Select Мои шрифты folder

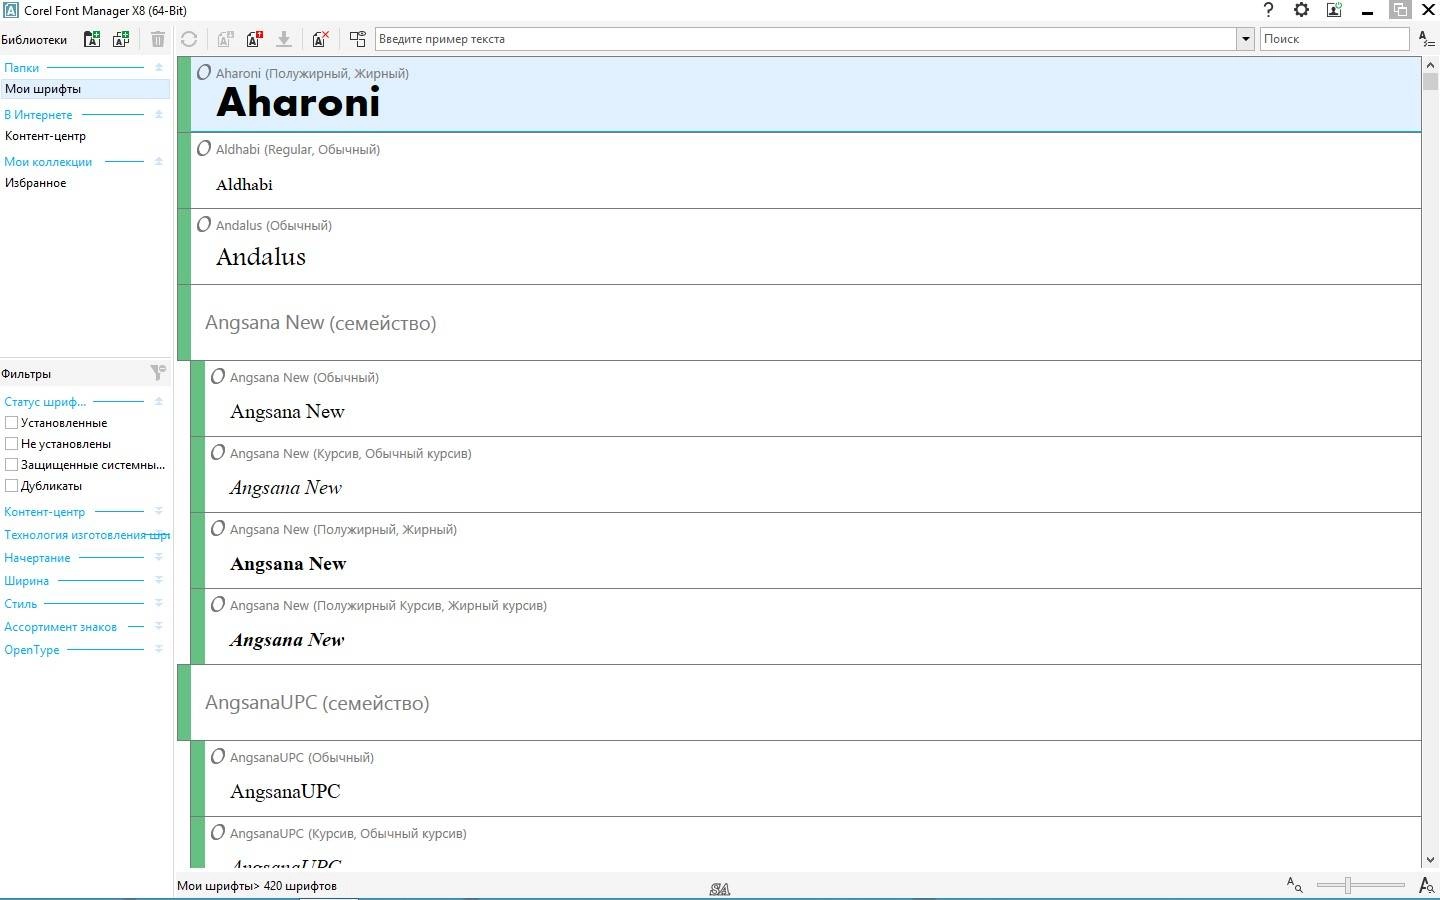point(85,89)
